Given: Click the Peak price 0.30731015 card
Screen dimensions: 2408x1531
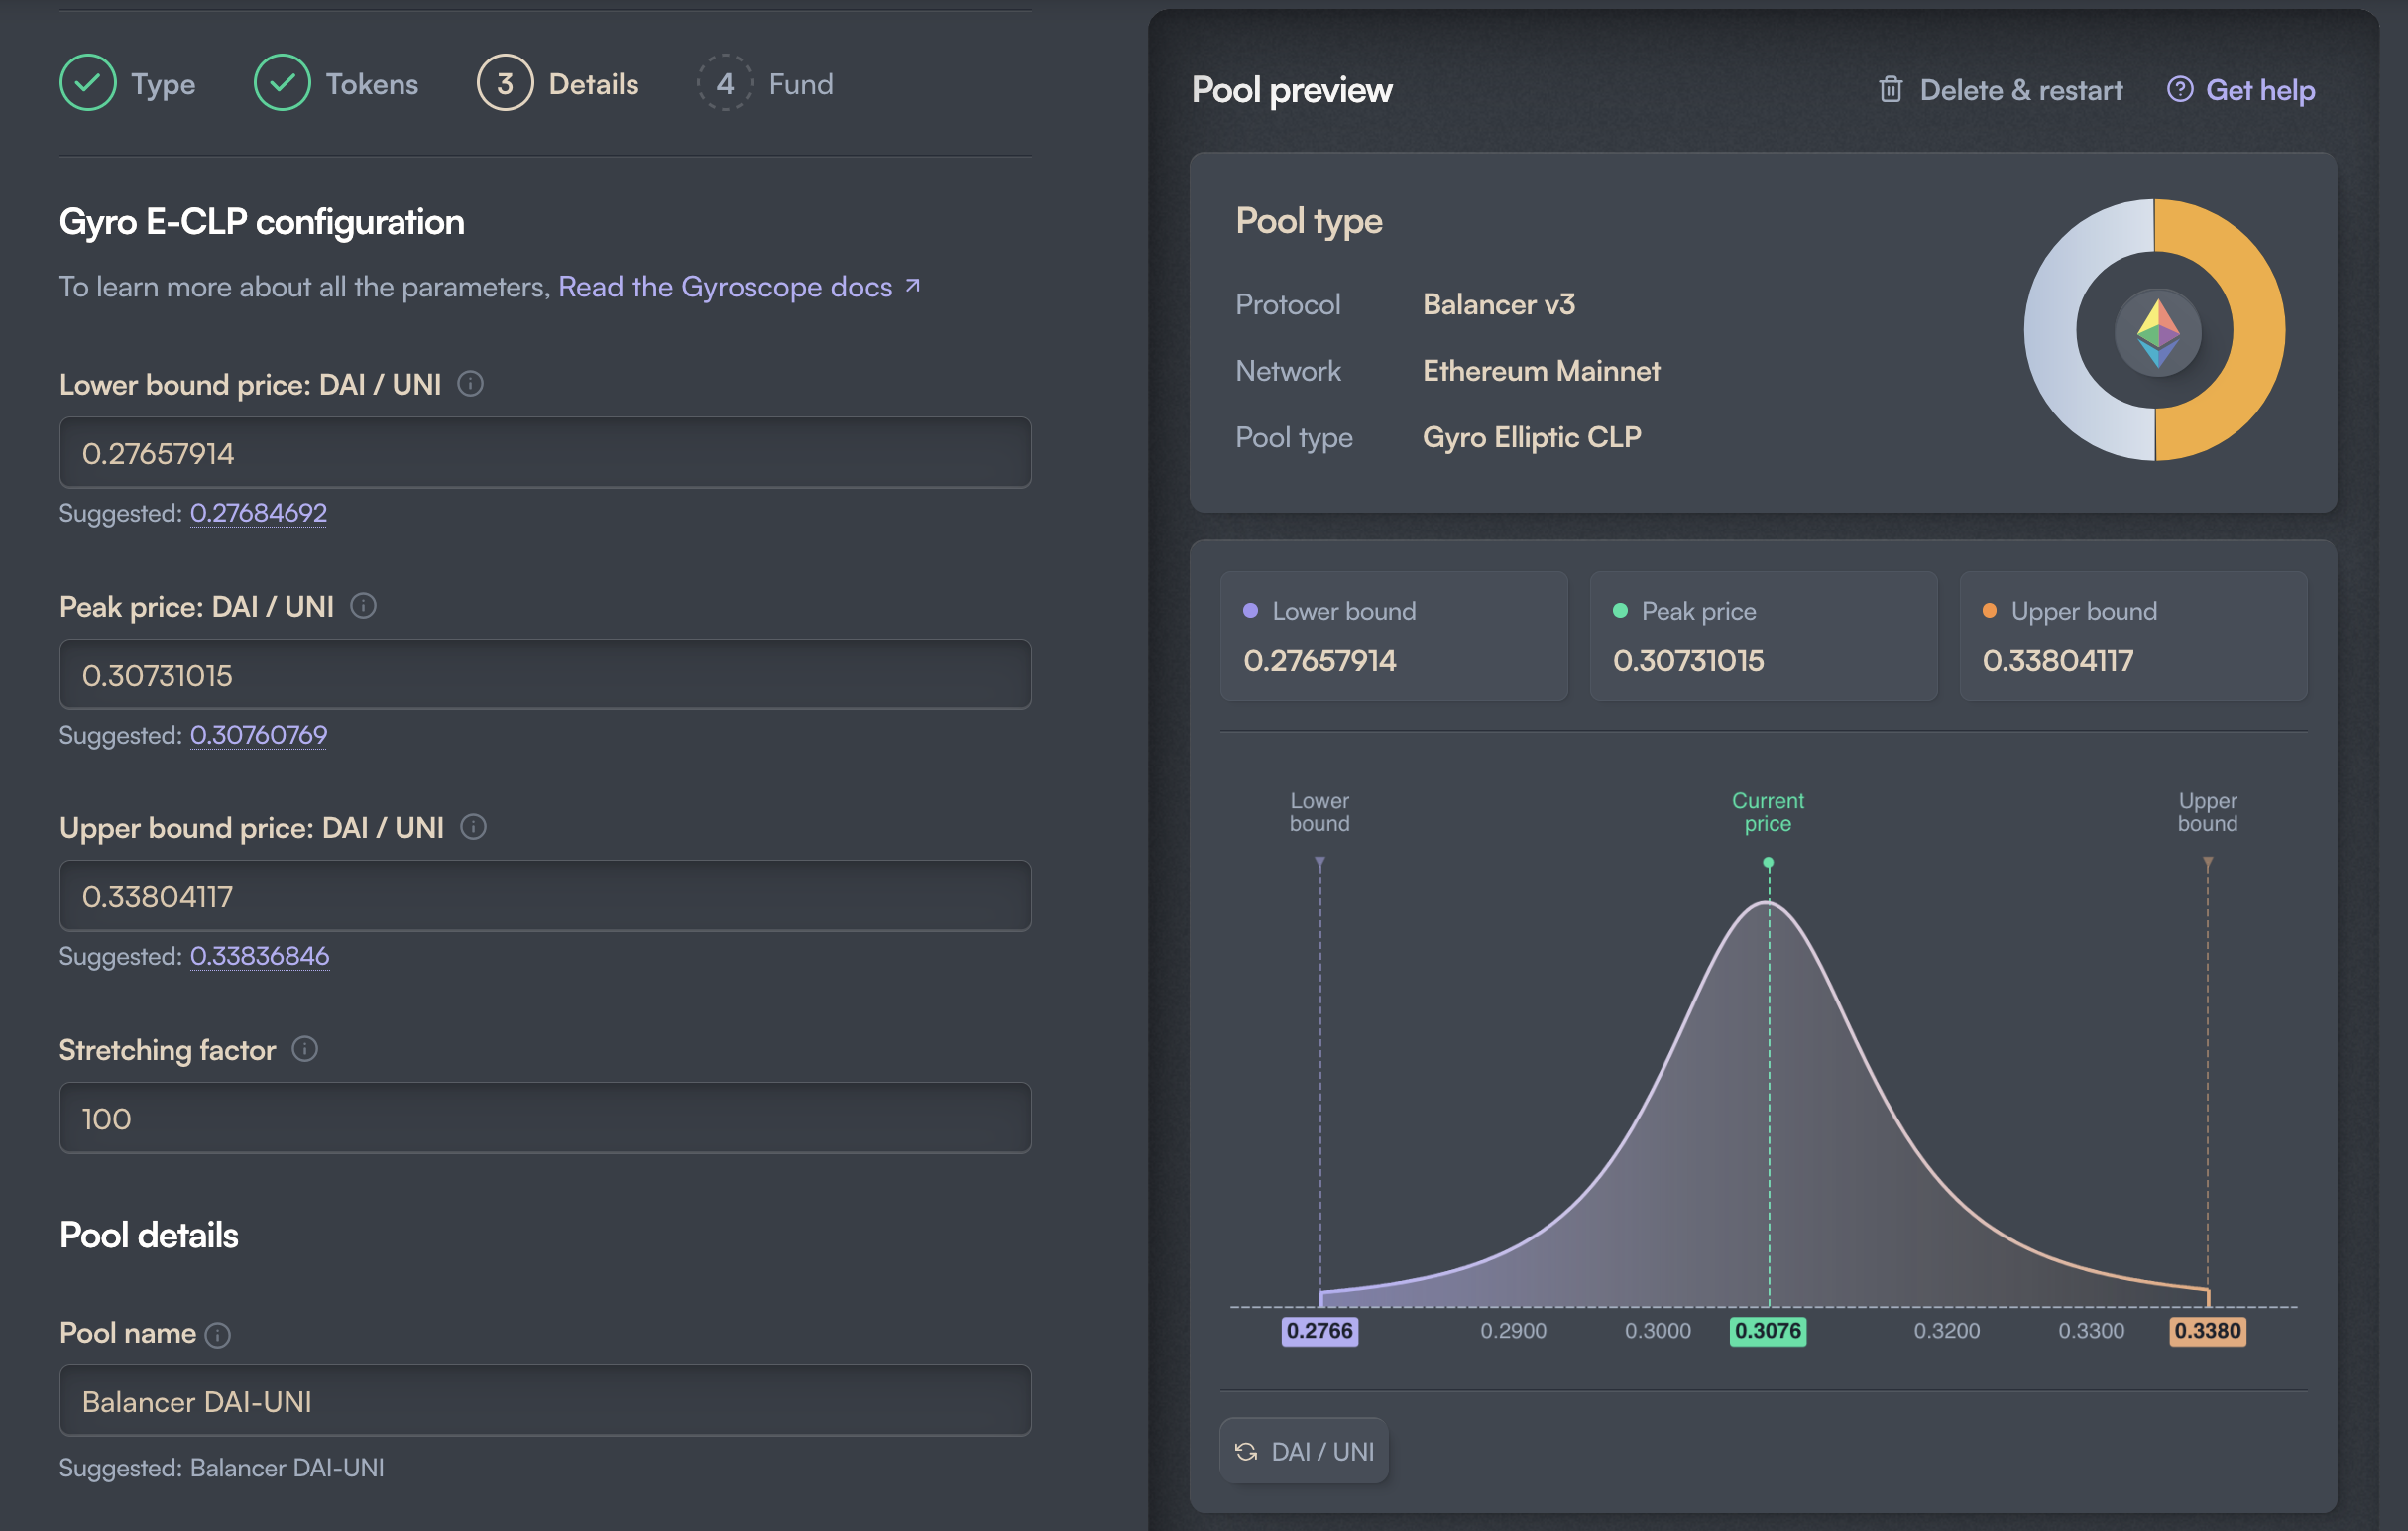Looking at the screenshot, I should click(1764, 636).
